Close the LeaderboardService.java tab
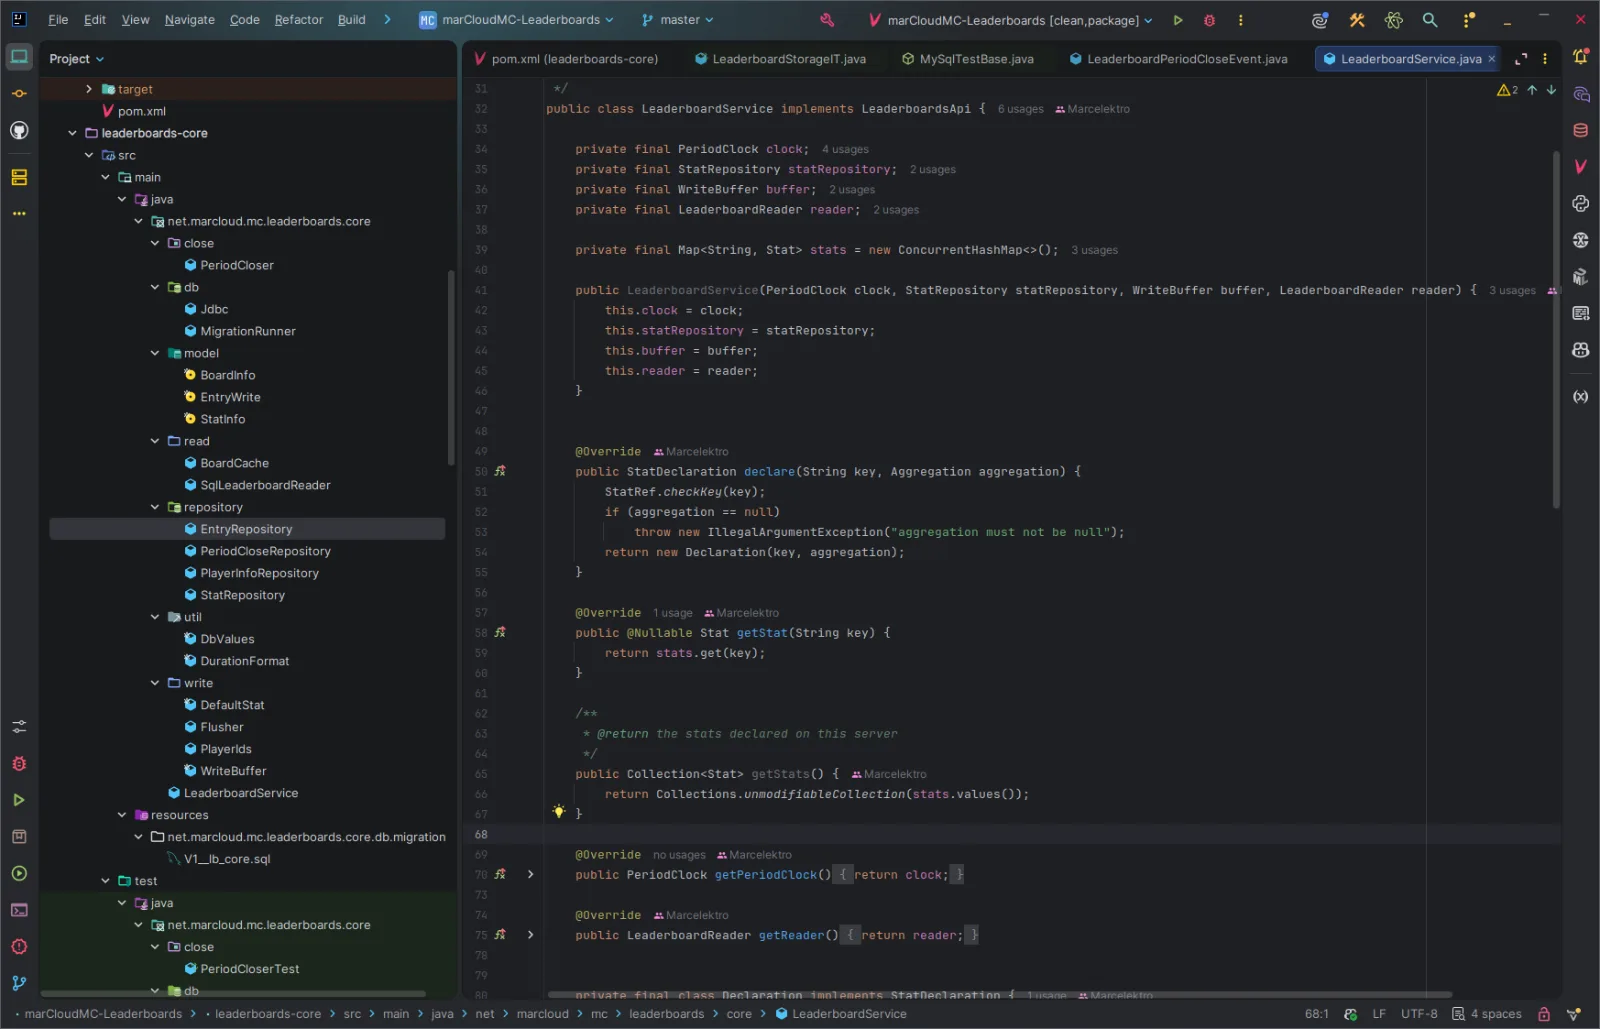The width and height of the screenshot is (1600, 1029). tap(1492, 59)
